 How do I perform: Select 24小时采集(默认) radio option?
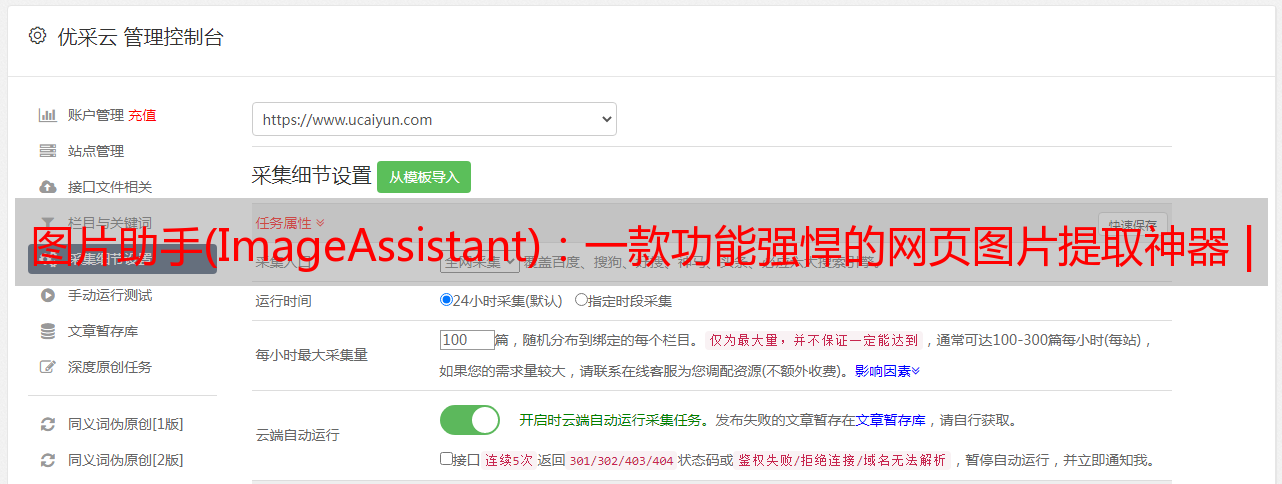click(446, 300)
